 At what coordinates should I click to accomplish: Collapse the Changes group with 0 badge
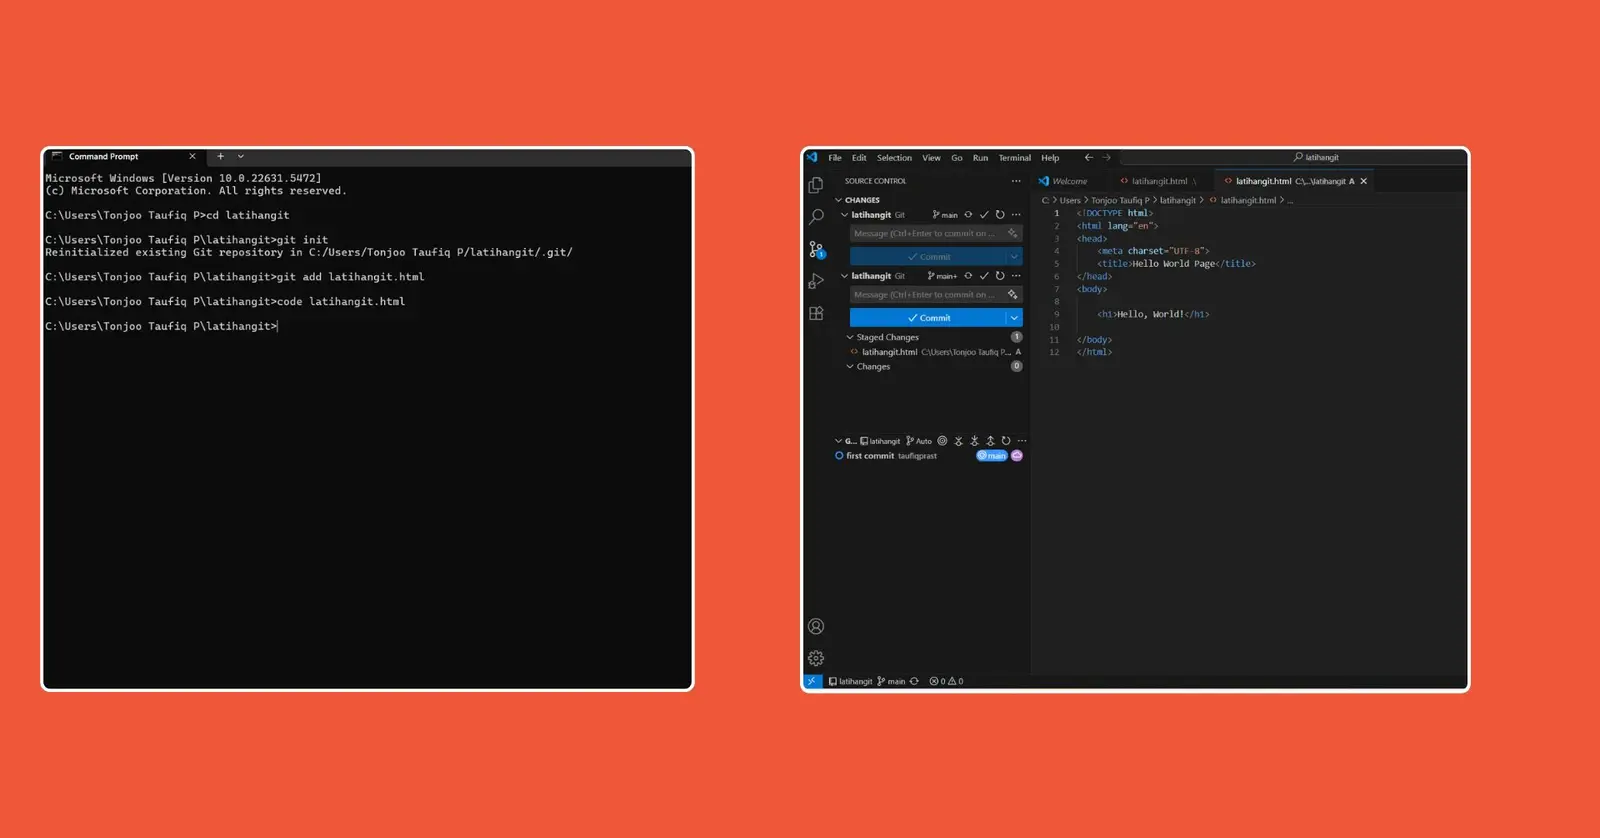pyautogui.click(x=850, y=367)
